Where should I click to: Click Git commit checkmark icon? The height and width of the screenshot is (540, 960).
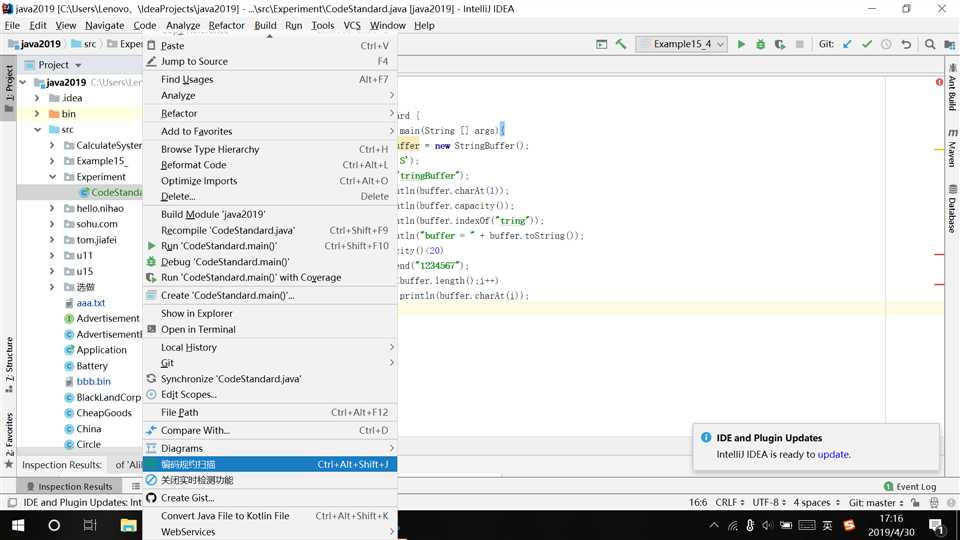867,44
